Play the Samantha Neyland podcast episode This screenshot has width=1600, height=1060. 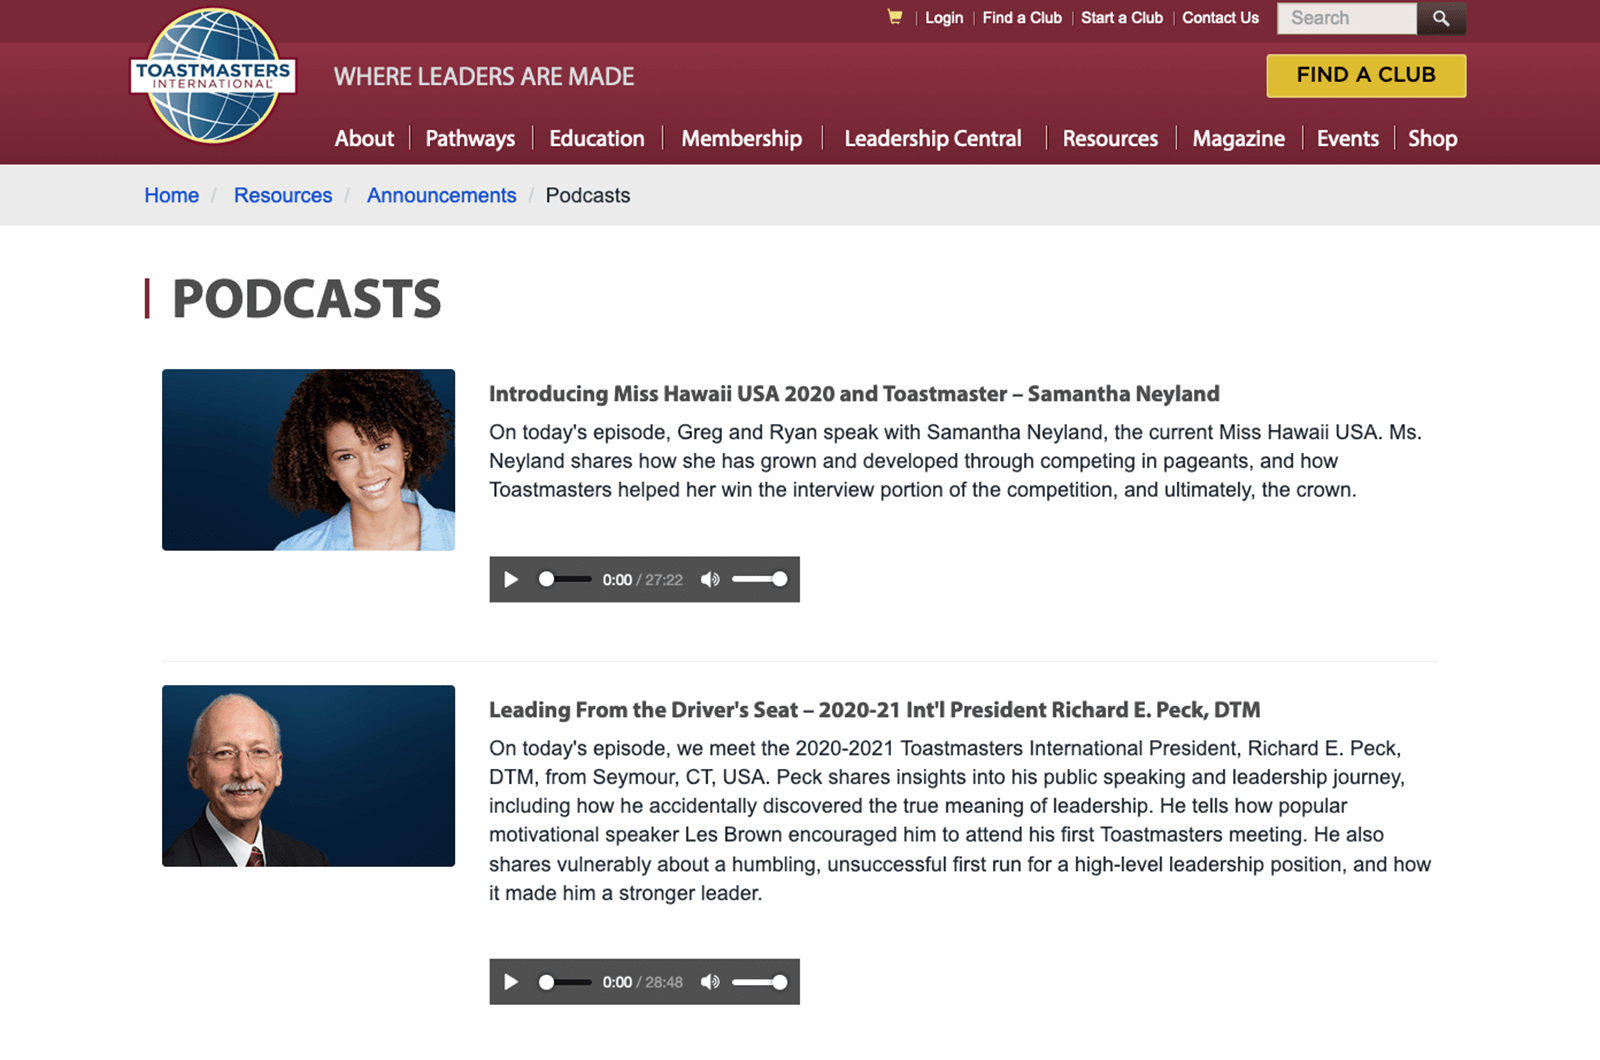tap(511, 580)
